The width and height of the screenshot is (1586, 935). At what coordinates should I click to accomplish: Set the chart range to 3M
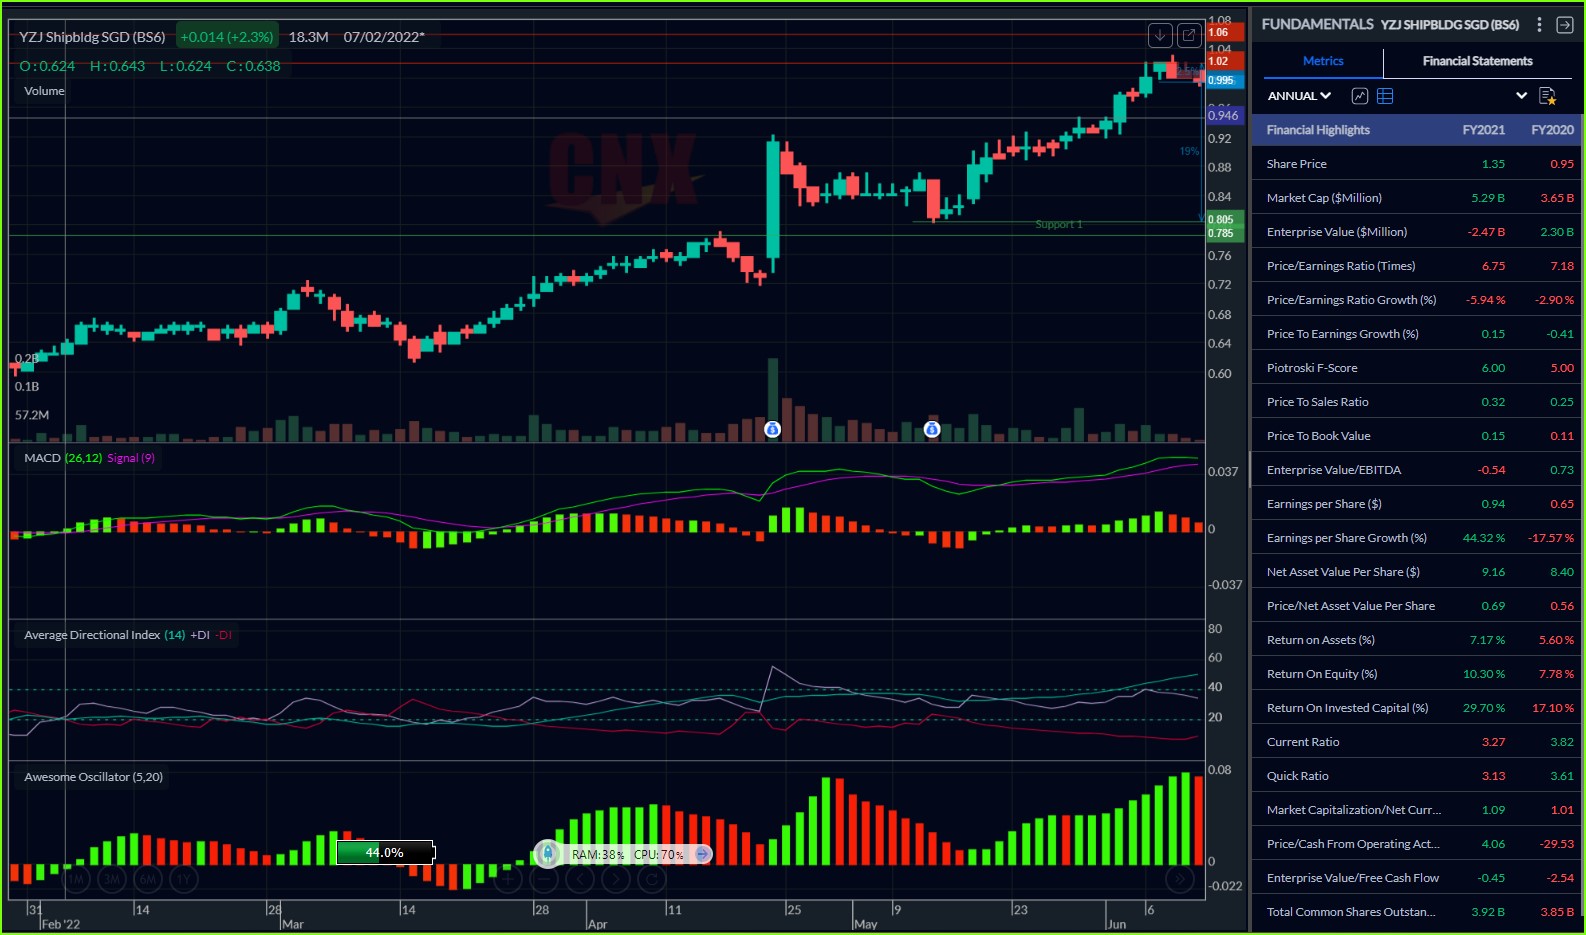pyautogui.click(x=112, y=879)
